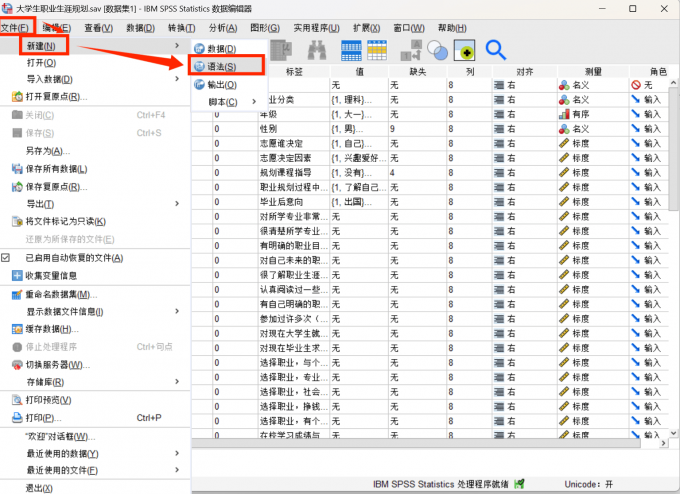This screenshot has height=494, width=680.
Task: Open 打印预览 print preview
Action: 49,400
